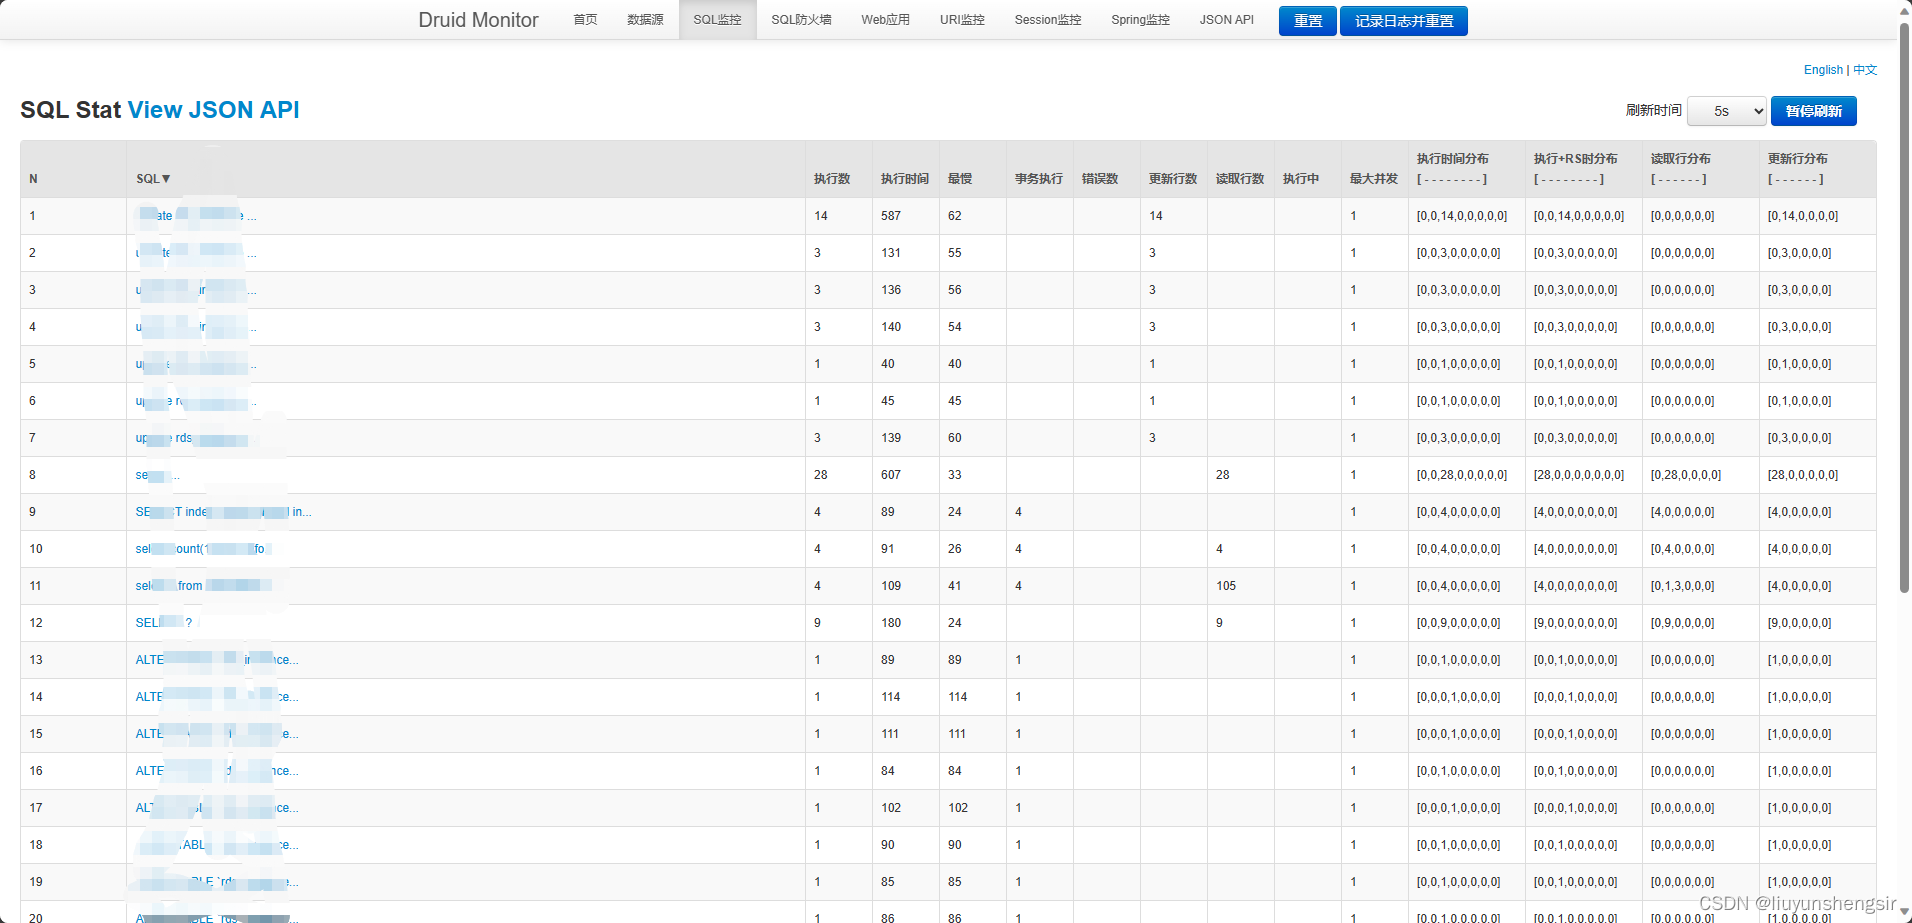Click read rows value 105 in row 11
Viewport: 1912px width, 923px height.
click(x=1226, y=586)
